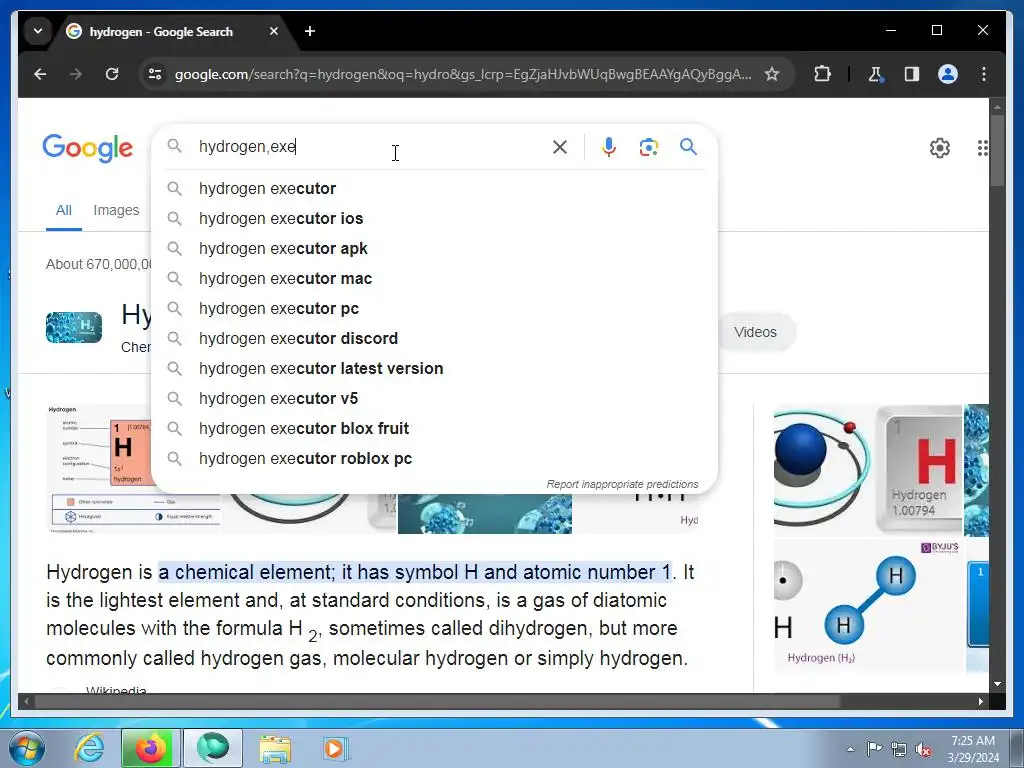
Task: Choose hydrogen executor v5 suggestion
Action: pos(434,399)
